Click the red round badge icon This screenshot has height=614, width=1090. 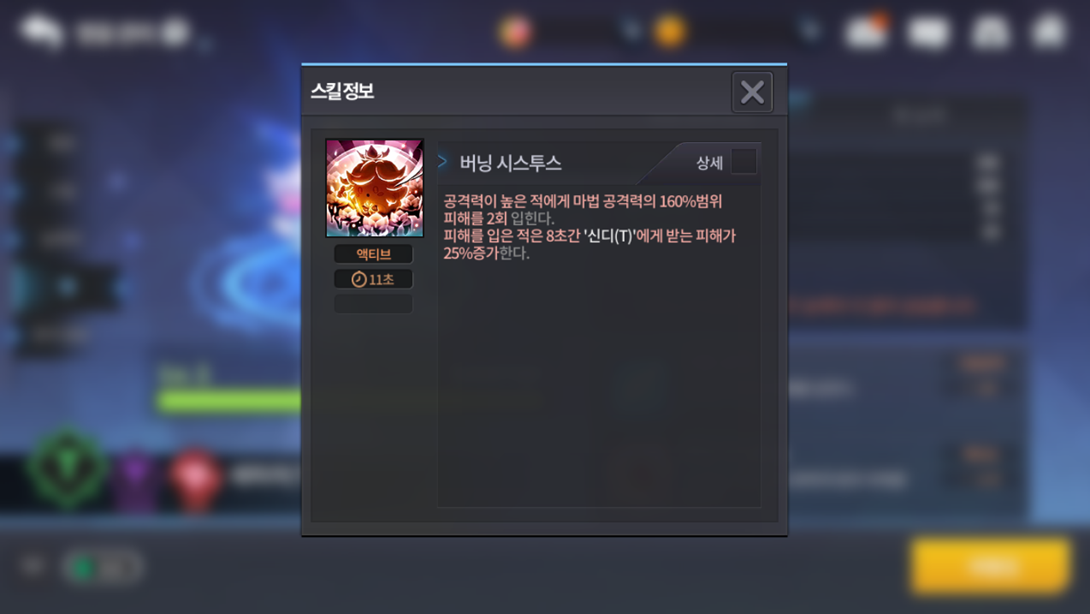(195, 478)
